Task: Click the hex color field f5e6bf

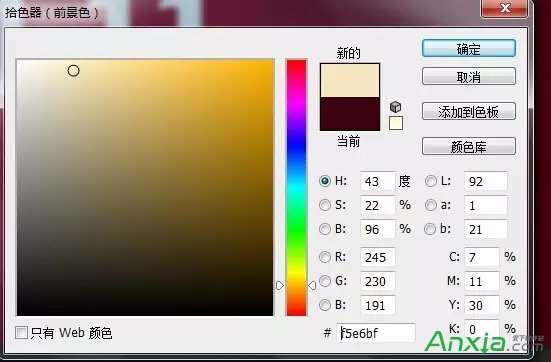Action: click(376, 333)
